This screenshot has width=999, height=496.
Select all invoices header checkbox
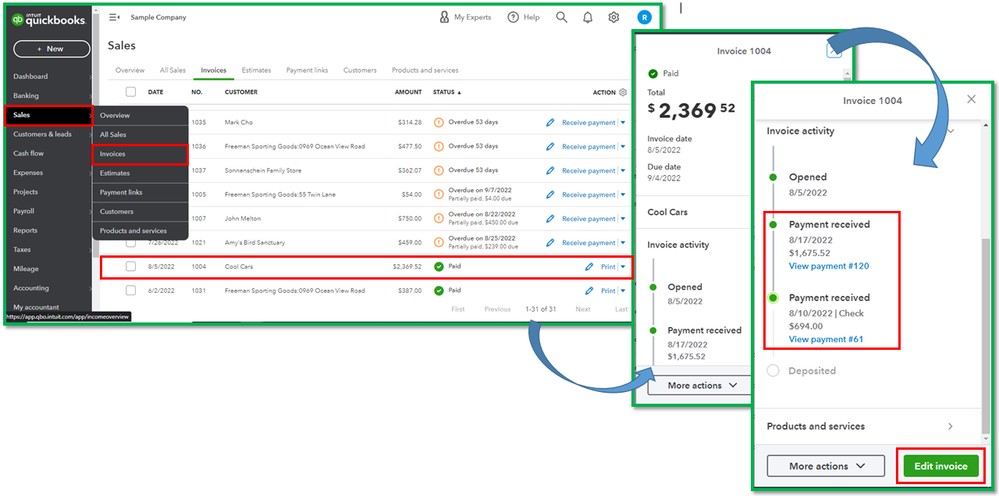click(131, 92)
